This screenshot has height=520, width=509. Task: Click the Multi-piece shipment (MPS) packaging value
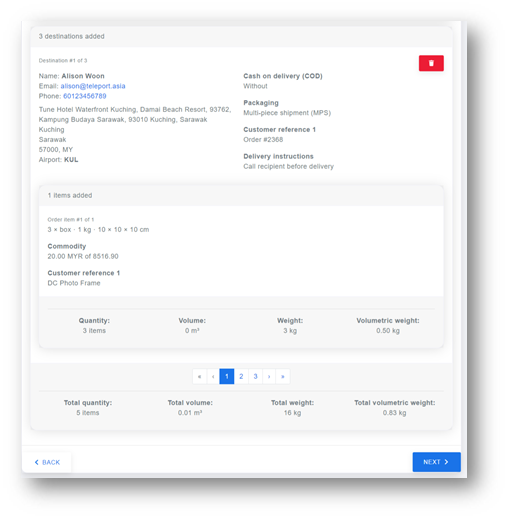click(287, 113)
